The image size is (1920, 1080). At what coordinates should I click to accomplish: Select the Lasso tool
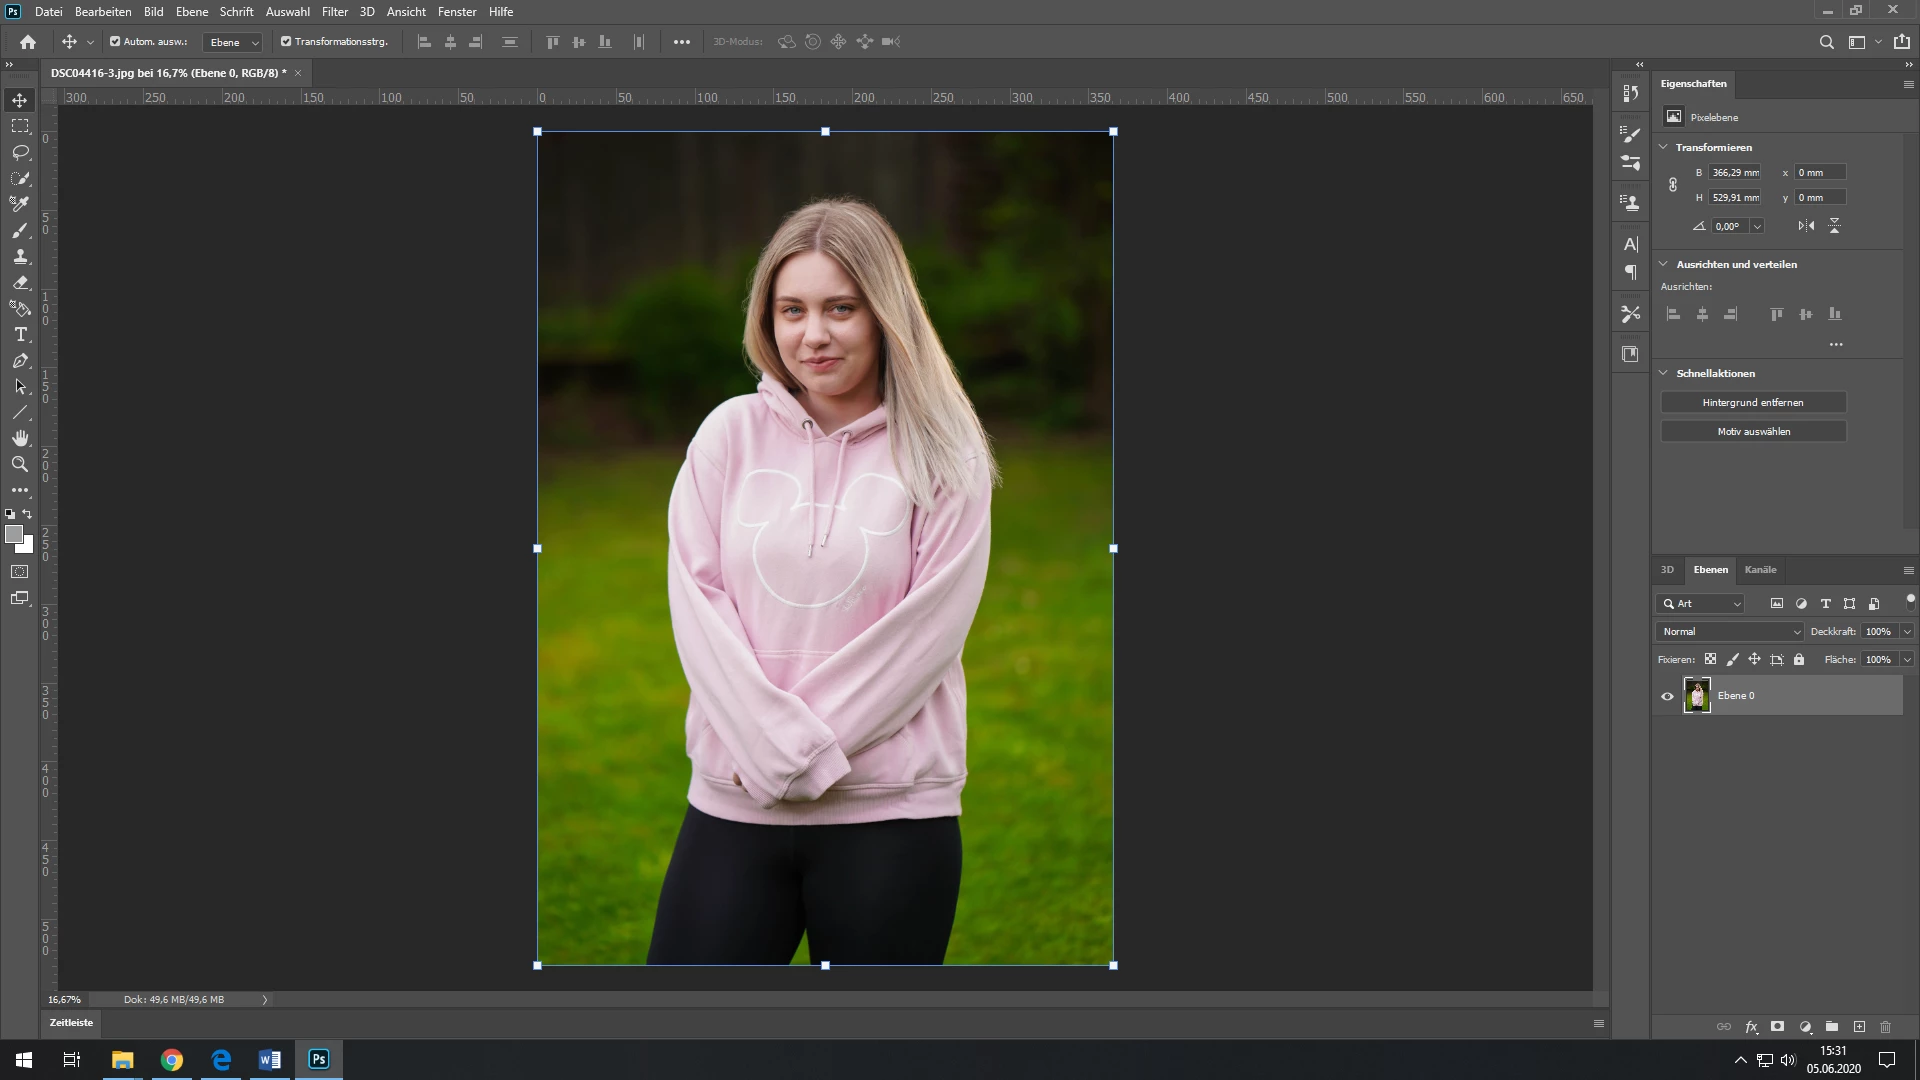coord(20,152)
